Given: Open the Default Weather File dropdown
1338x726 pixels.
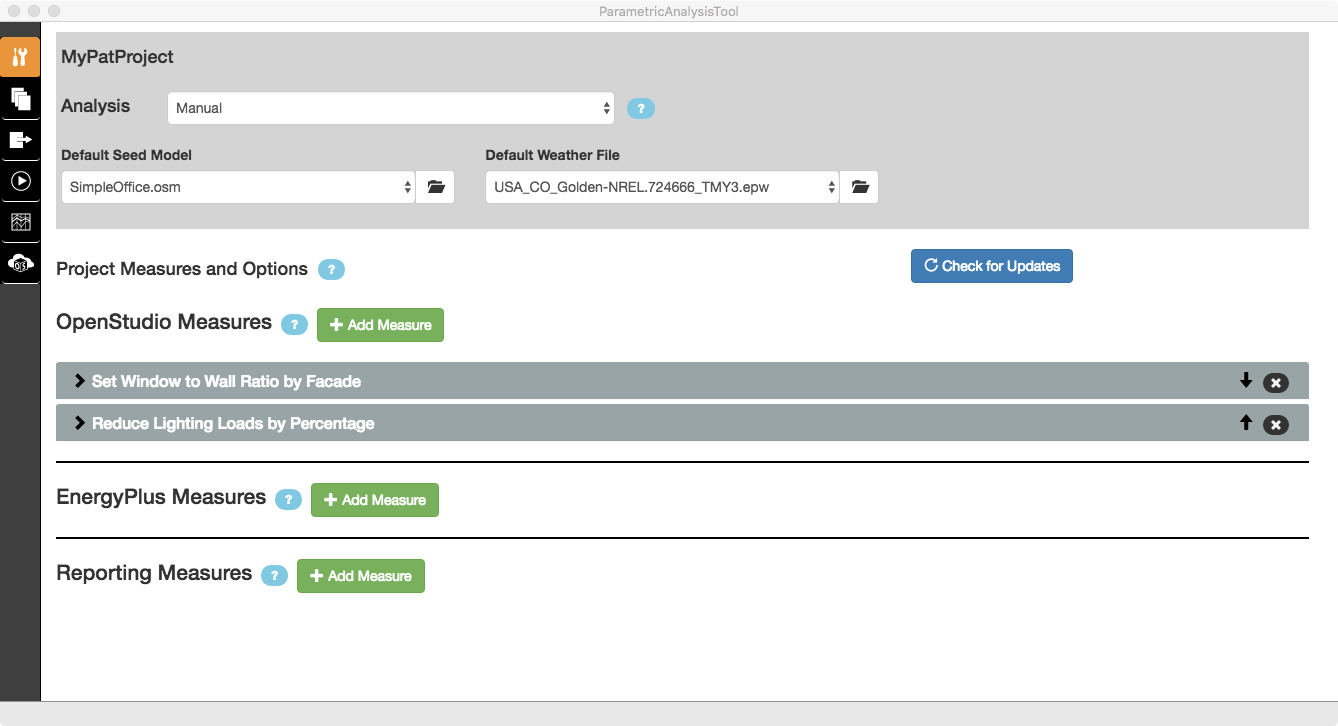Looking at the screenshot, I should pyautogui.click(x=659, y=186).
